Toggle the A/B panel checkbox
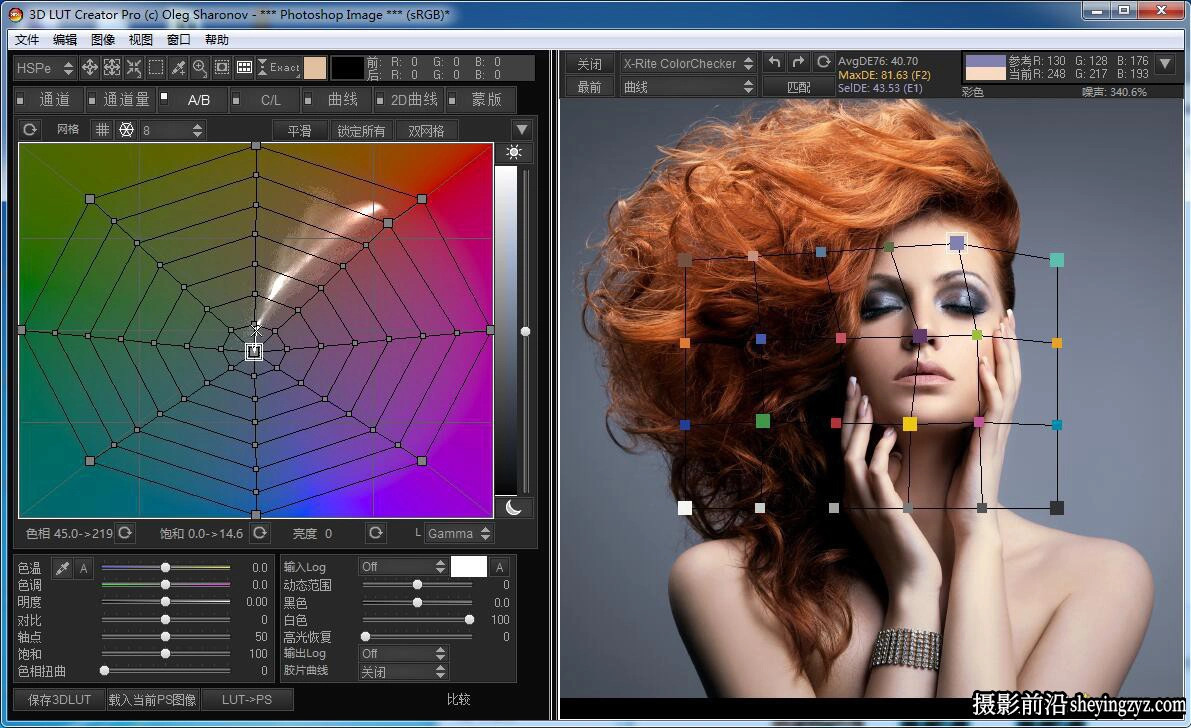The height and width of the screenshot is (728, 1191). (164, 97)
